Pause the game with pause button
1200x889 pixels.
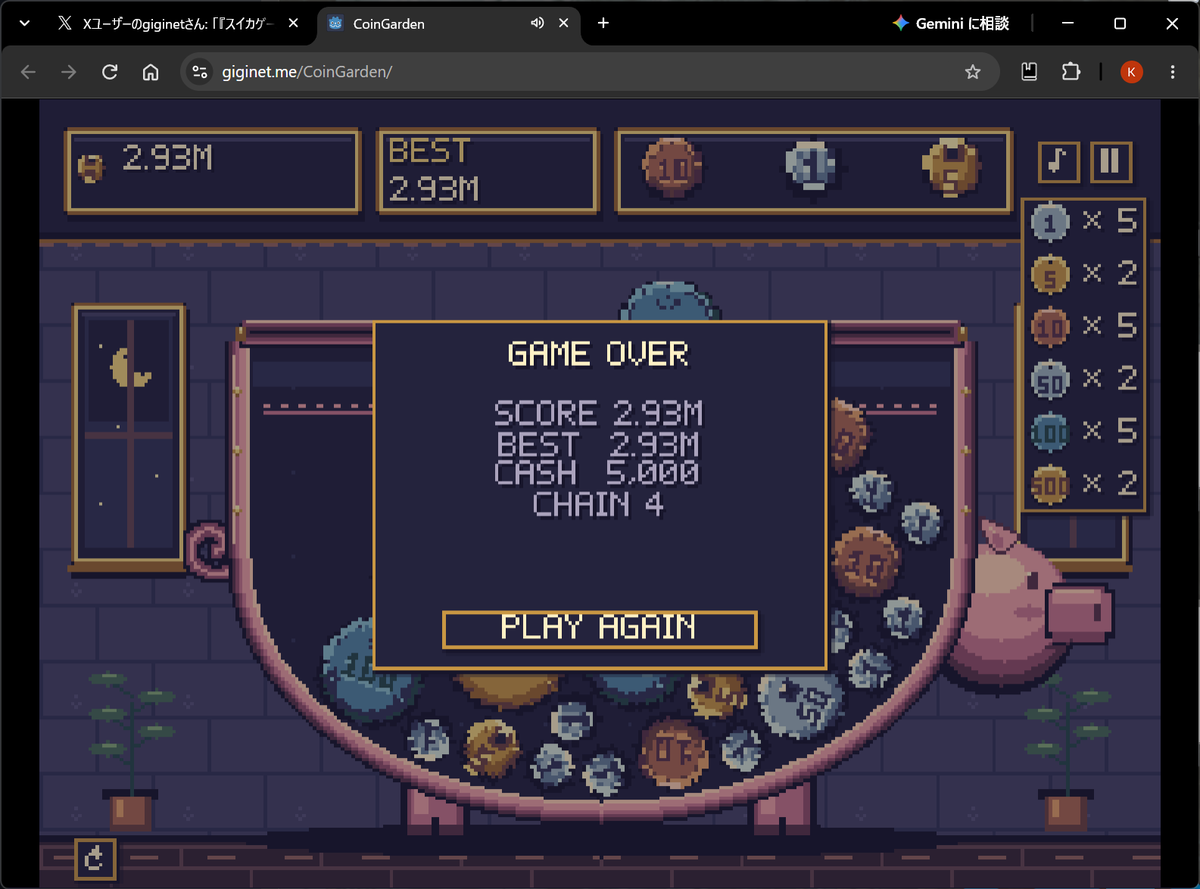tap(1111, 161)
